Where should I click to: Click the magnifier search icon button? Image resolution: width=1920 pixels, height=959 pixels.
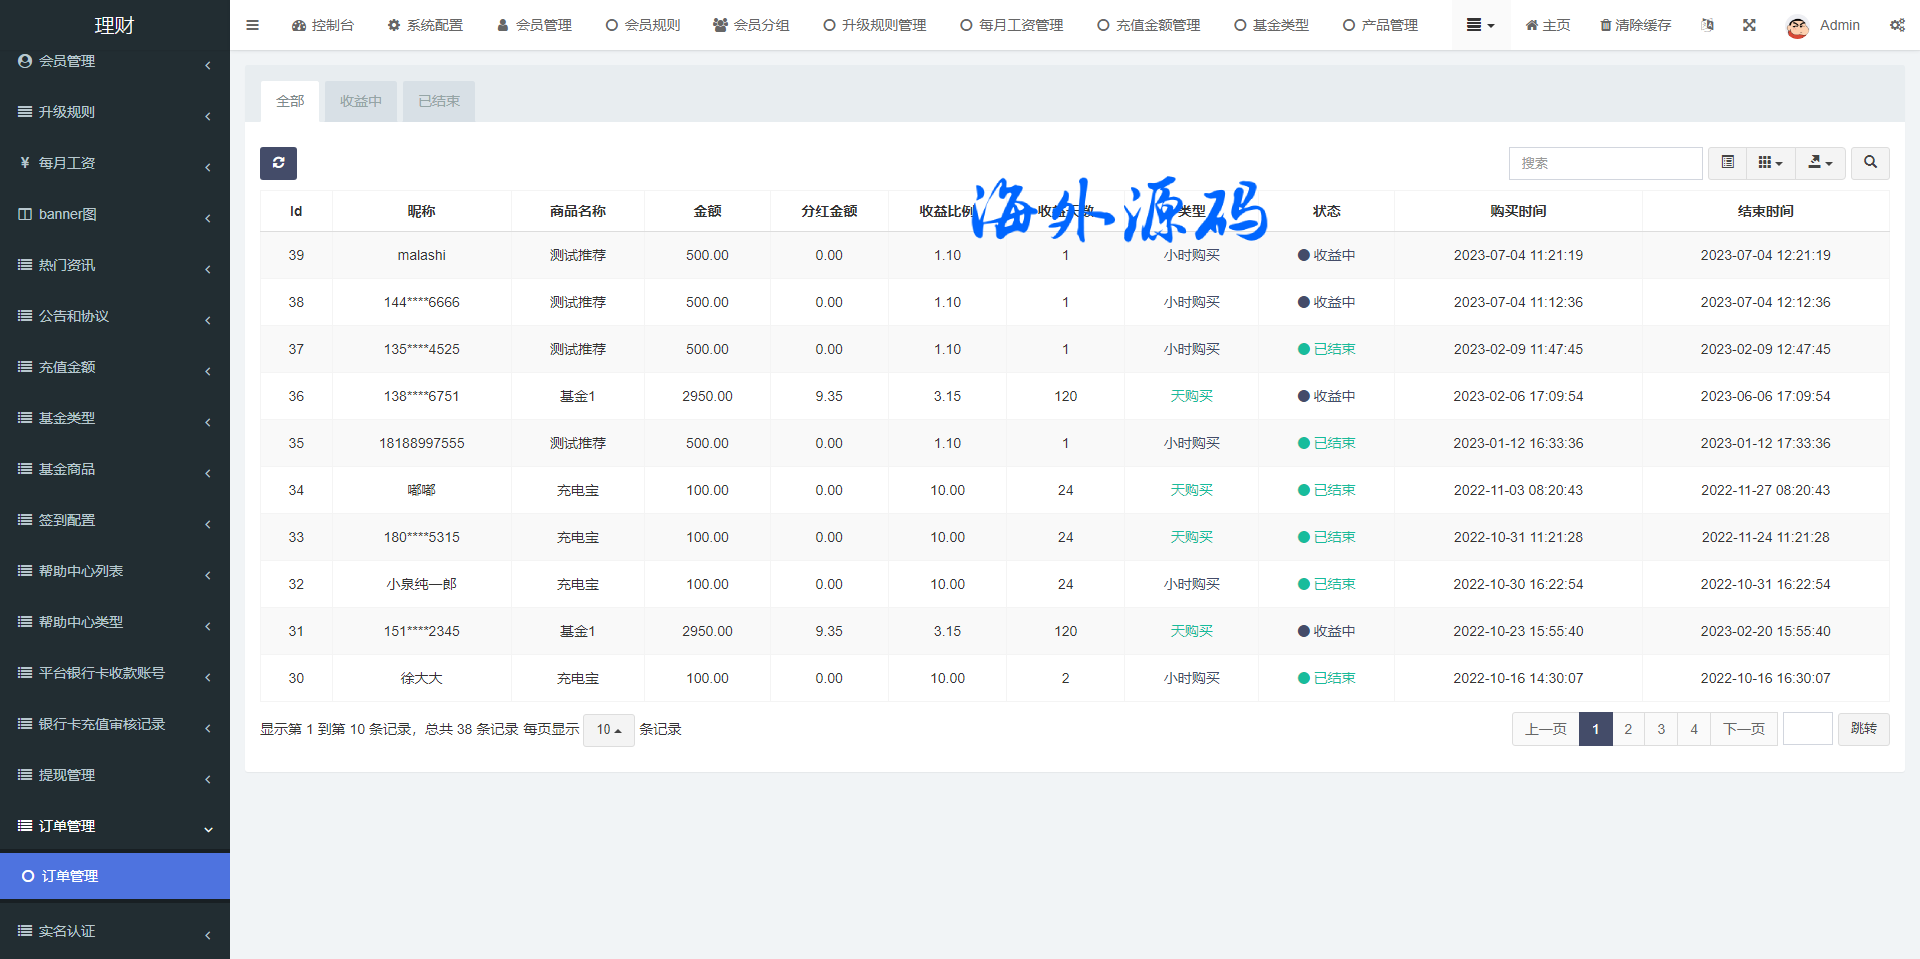click(x=1870, y=163)
